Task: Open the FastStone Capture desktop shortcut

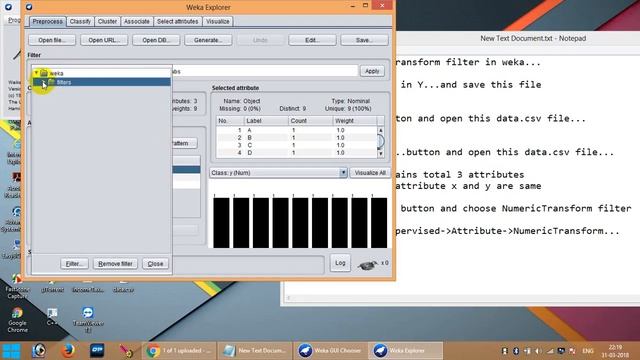Action: 17,287
